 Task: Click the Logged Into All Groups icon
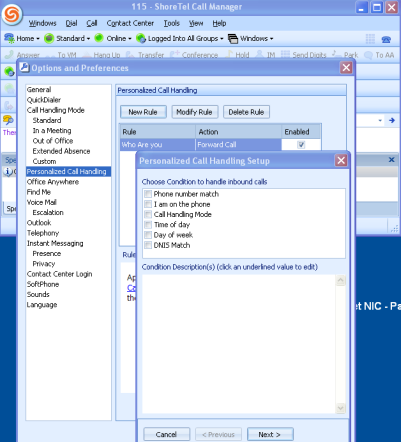click(x=141, y=38)
